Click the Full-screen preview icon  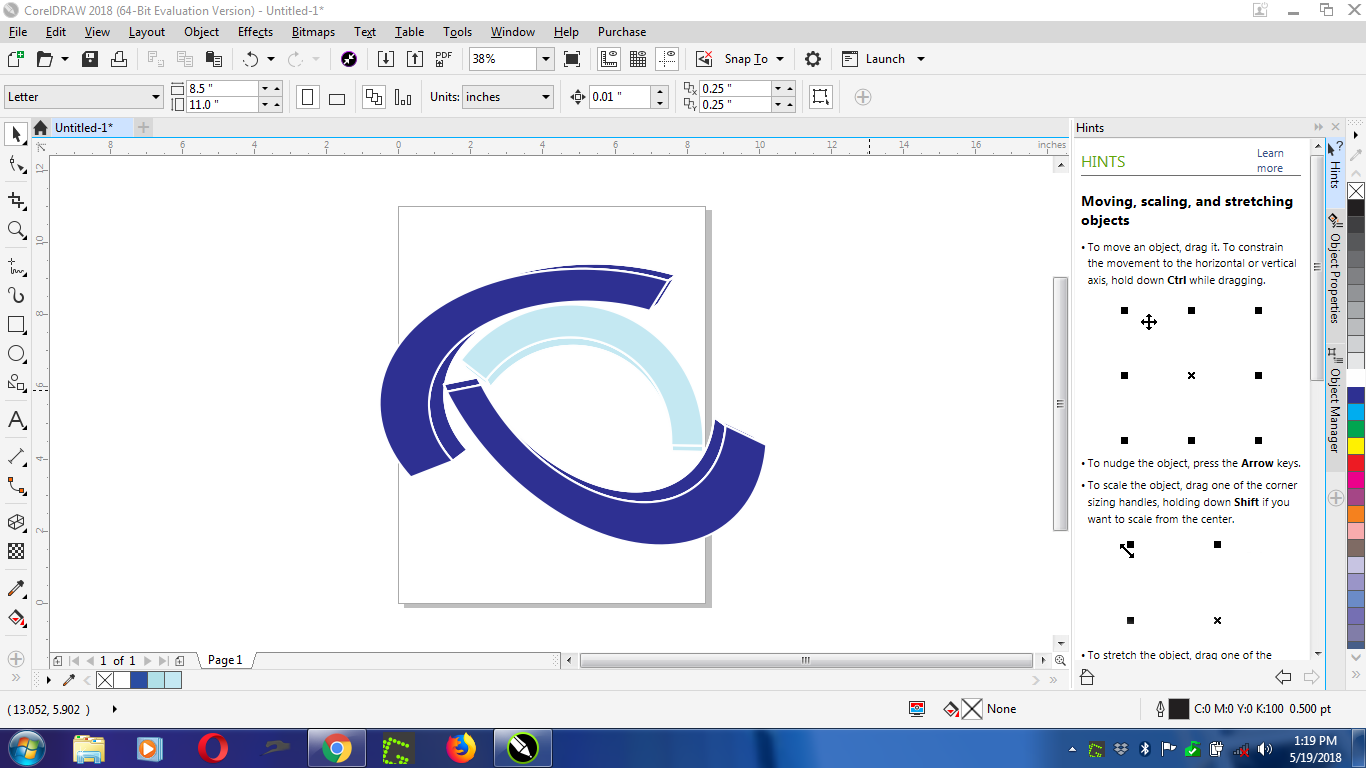click(x=572, y=59)
